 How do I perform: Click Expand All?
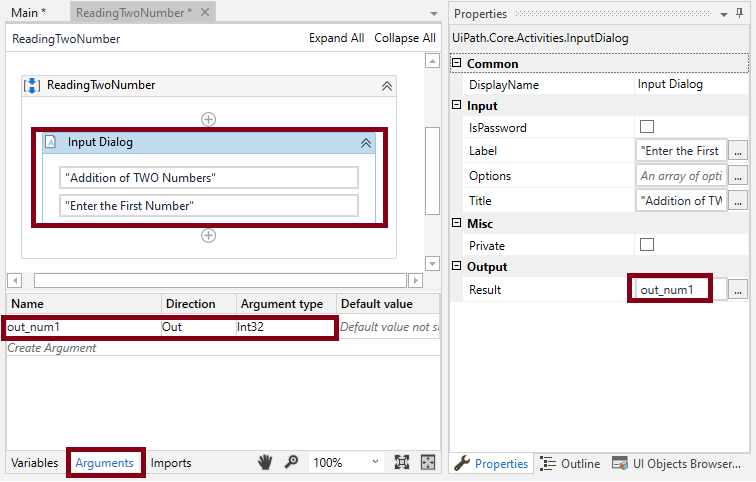coord(337,38)
